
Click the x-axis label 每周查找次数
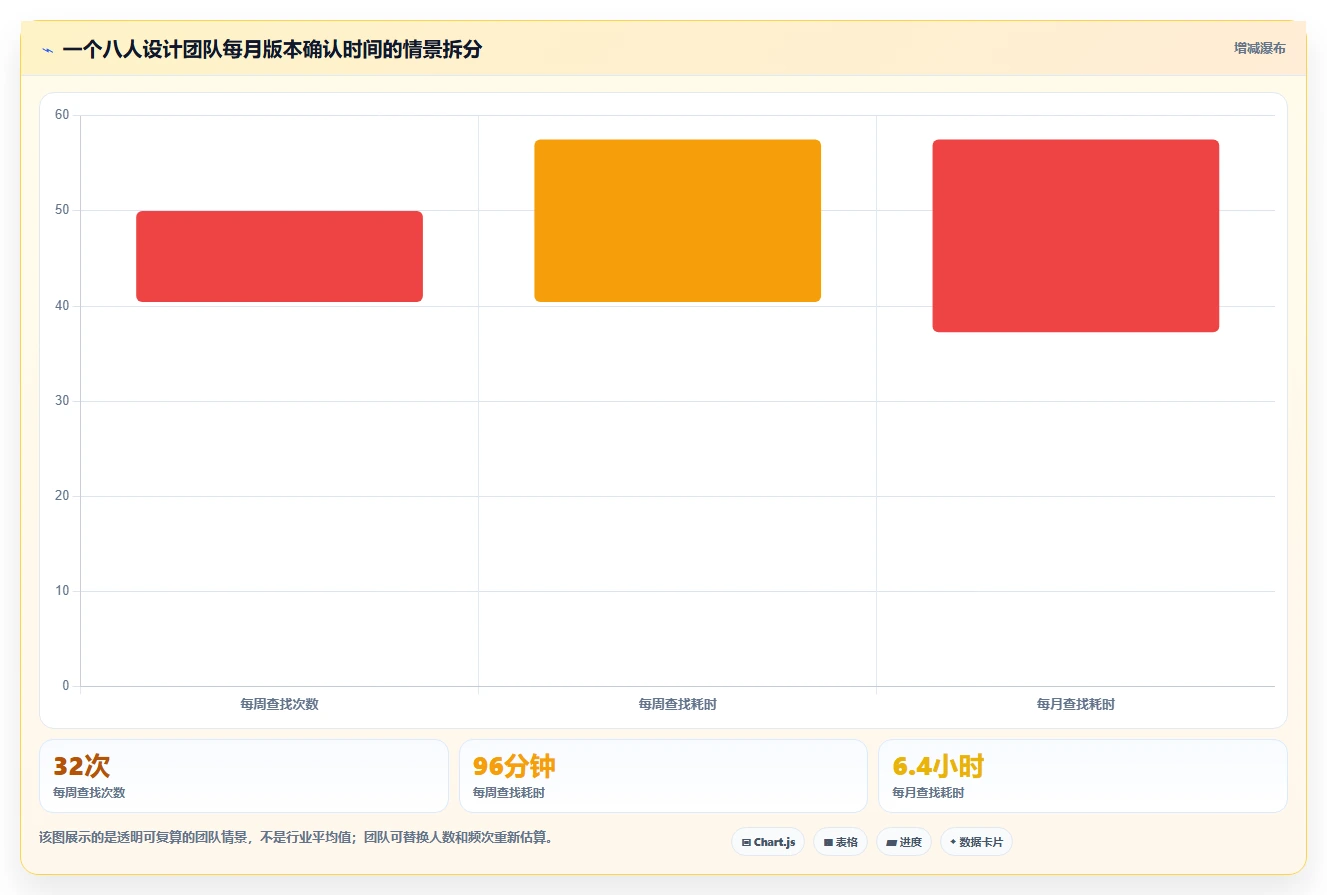click(x=279, y=704)
